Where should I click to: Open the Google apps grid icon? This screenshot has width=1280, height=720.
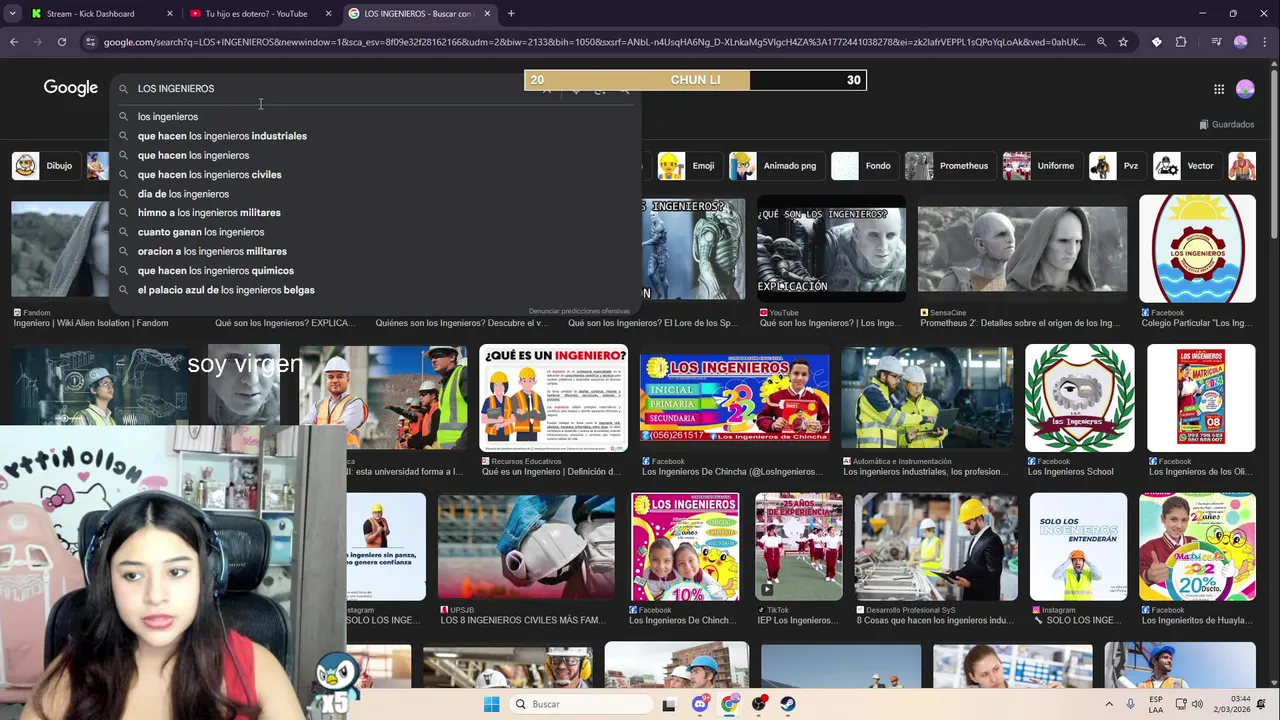(1219, 89)
